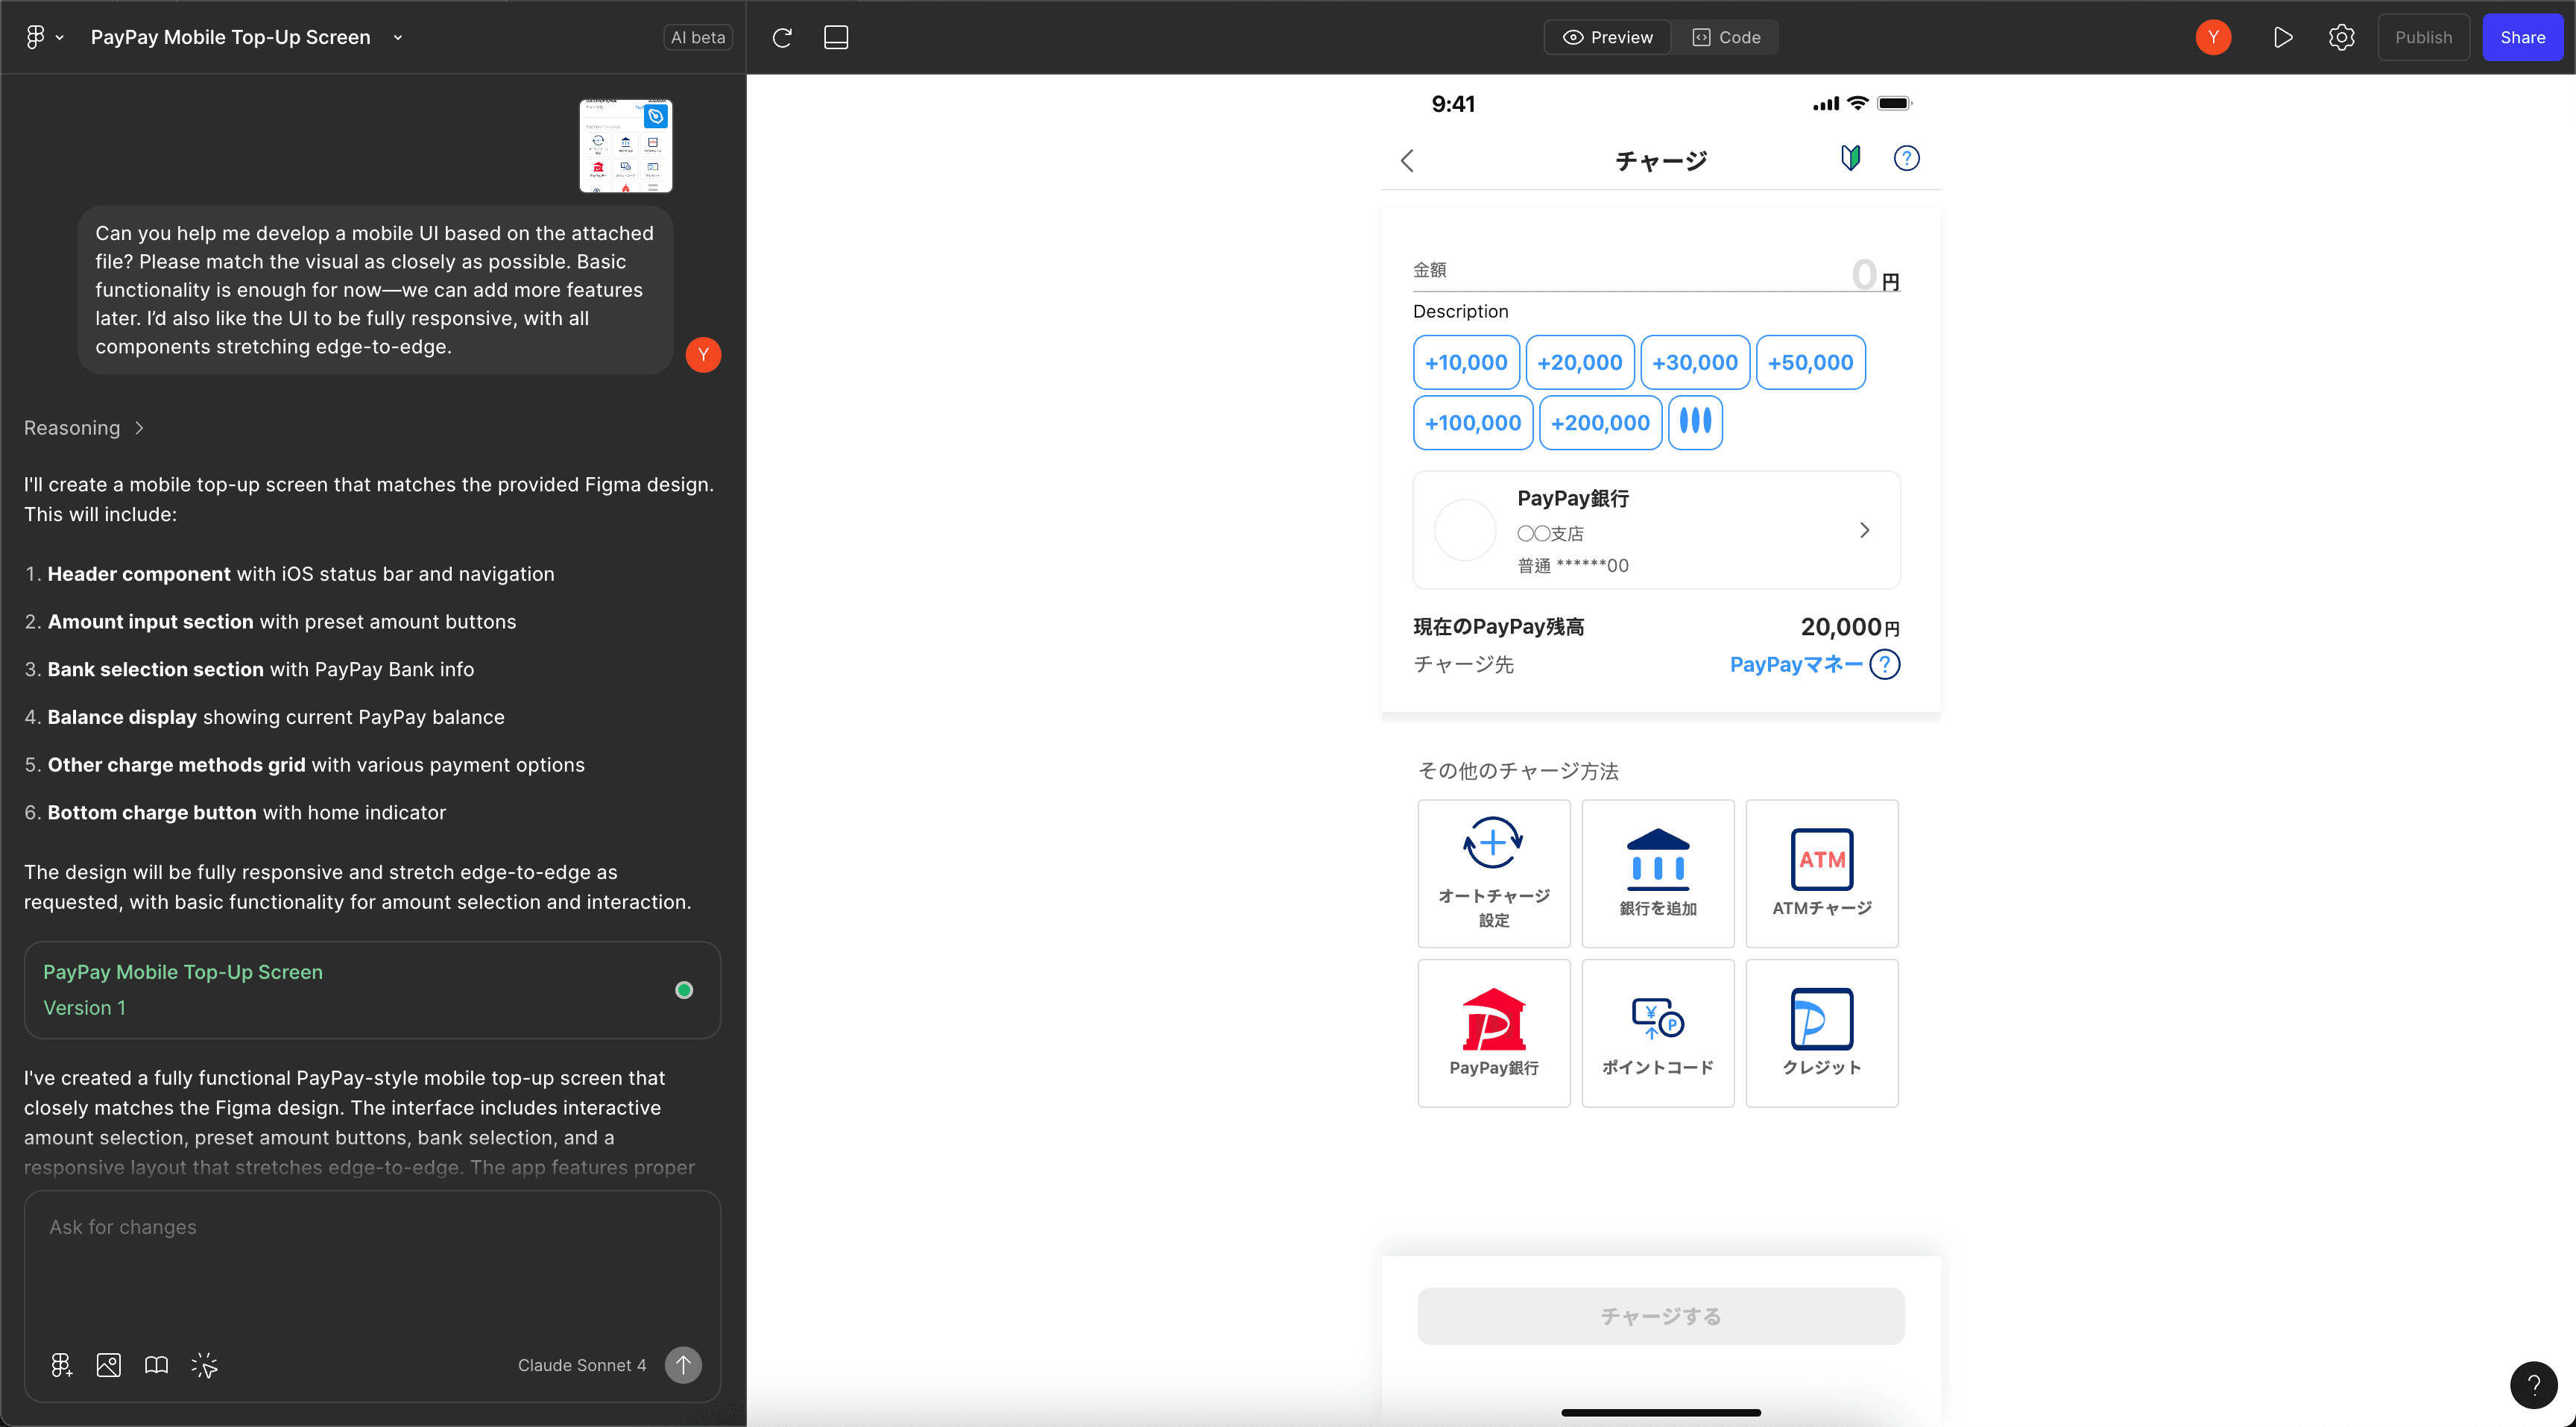Toggle the panel layout icon
Viewport: 2576px width, 1427px height.
pos(836,37)
